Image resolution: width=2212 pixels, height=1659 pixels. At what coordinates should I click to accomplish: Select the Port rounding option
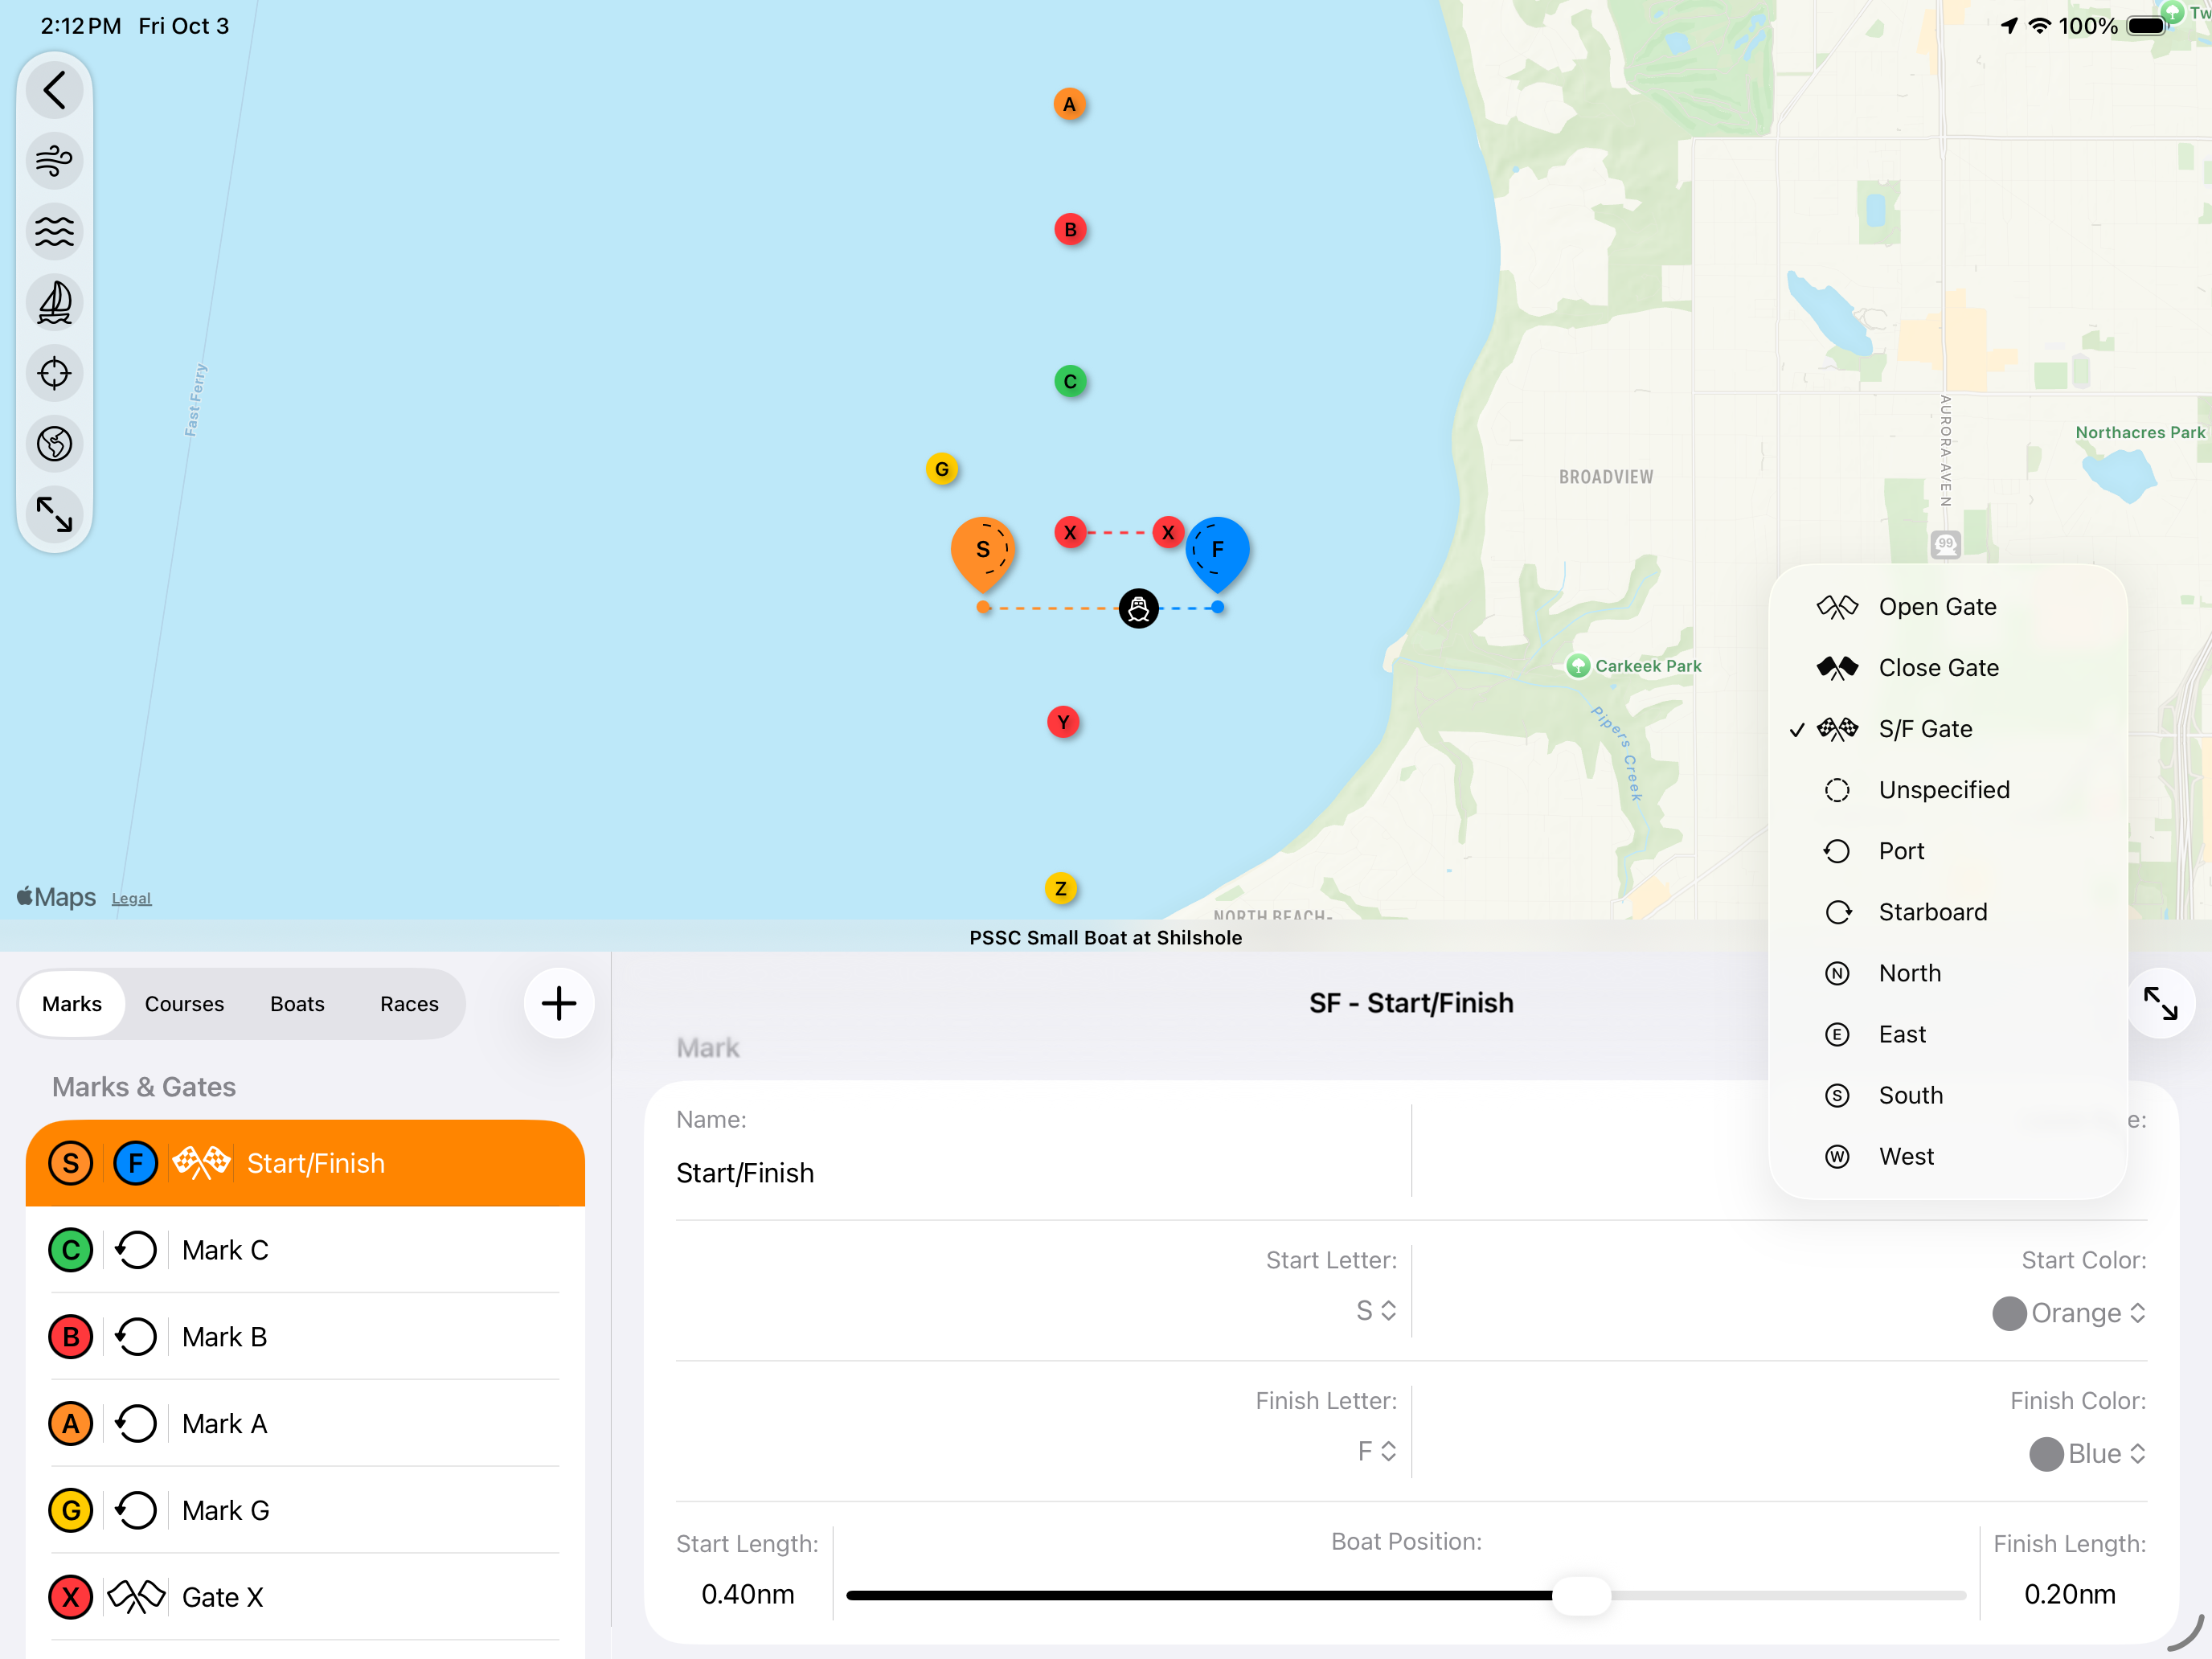pyautogui.click(x=1900, y=851)
